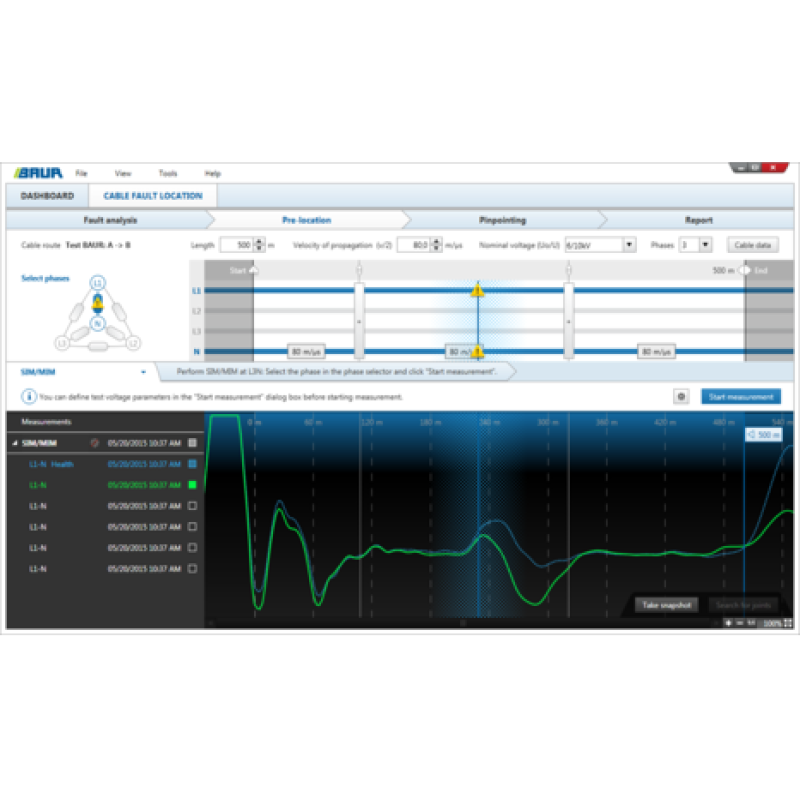
Task: Click the fit-to-screen icon beside 100% zoom
Action: pos(788,623)
